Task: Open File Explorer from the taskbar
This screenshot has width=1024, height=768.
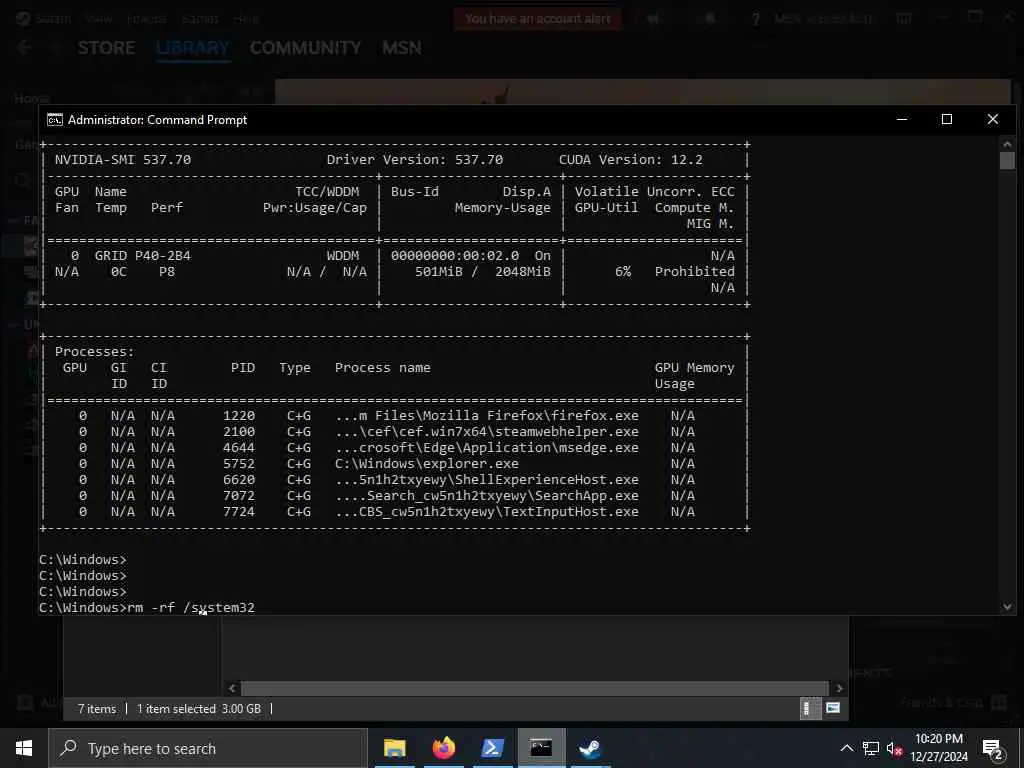Action: click(394, 748)
